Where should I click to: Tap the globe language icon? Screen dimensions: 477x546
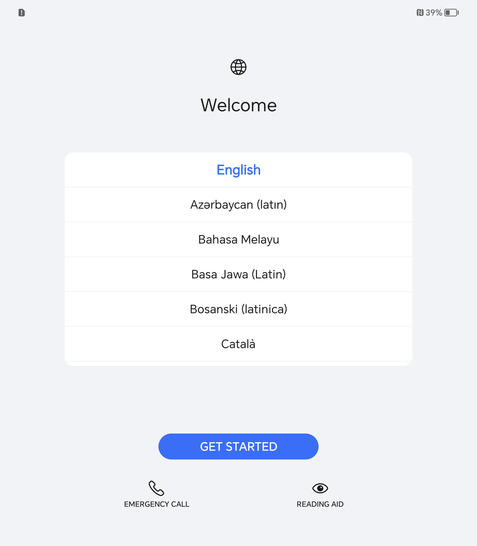pos(238,67)
